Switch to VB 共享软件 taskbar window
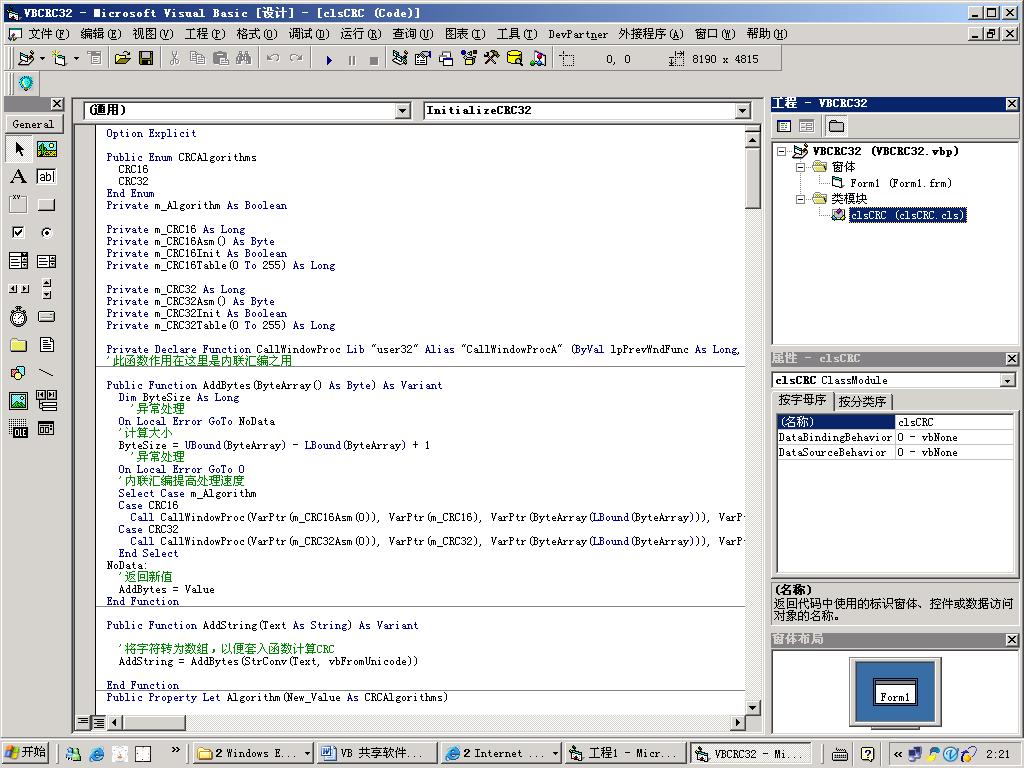The height and width of the screenshot is (768, 1024). coord(377,753)
